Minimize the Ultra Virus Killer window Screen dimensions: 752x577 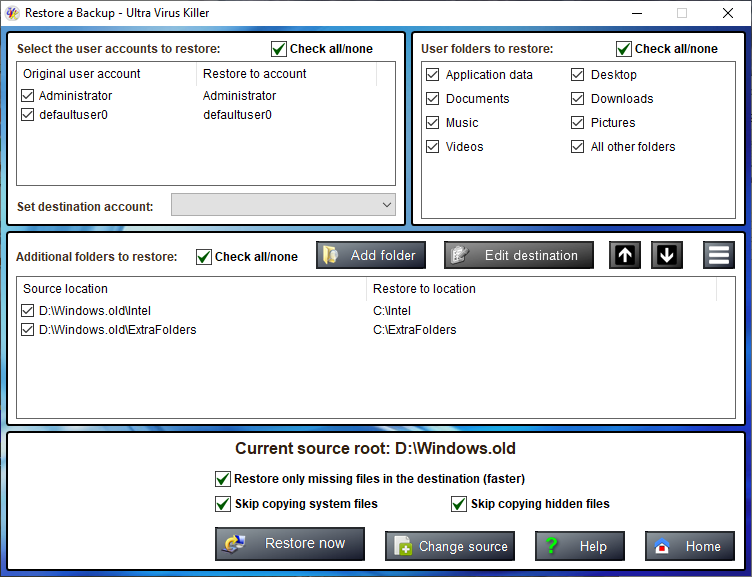tap(637, 13)
